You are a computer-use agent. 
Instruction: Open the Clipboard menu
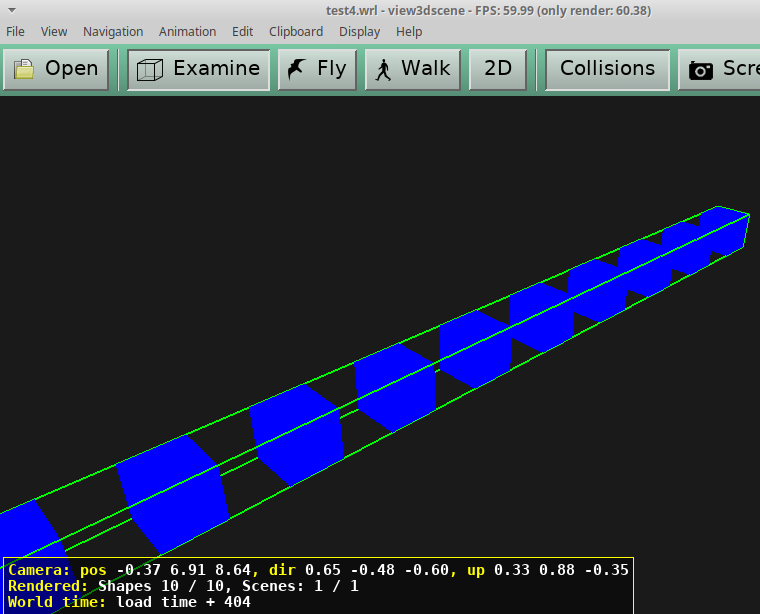tap(296, 32)
